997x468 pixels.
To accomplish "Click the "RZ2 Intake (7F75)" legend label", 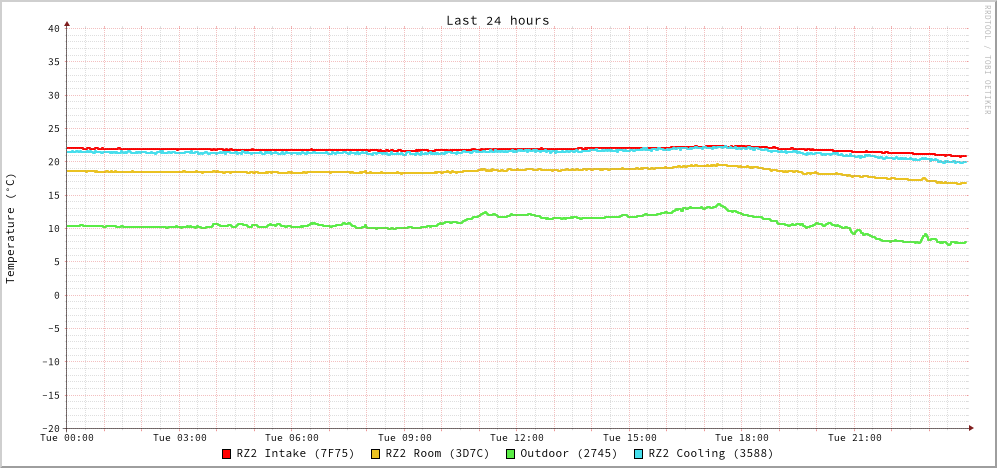I will [295, 454].
